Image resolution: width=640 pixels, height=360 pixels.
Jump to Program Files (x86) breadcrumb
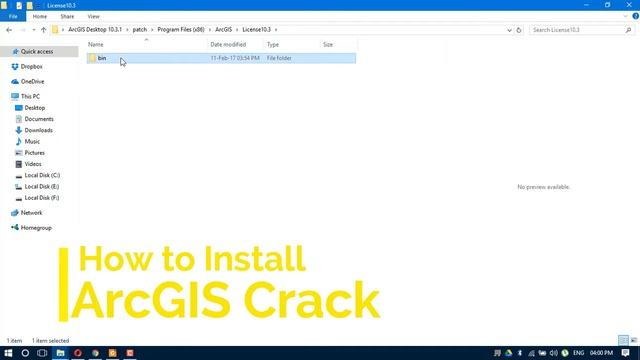pos(181,30)
